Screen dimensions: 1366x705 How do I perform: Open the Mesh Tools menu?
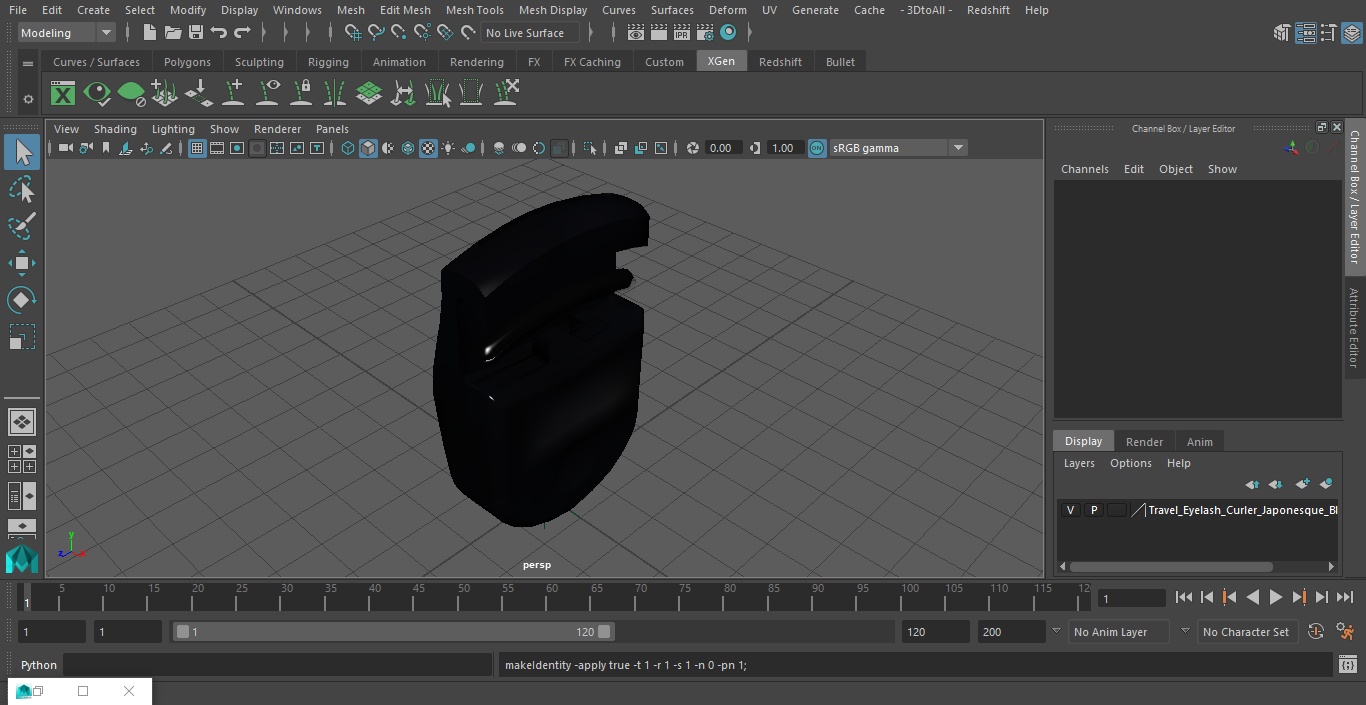474,10
